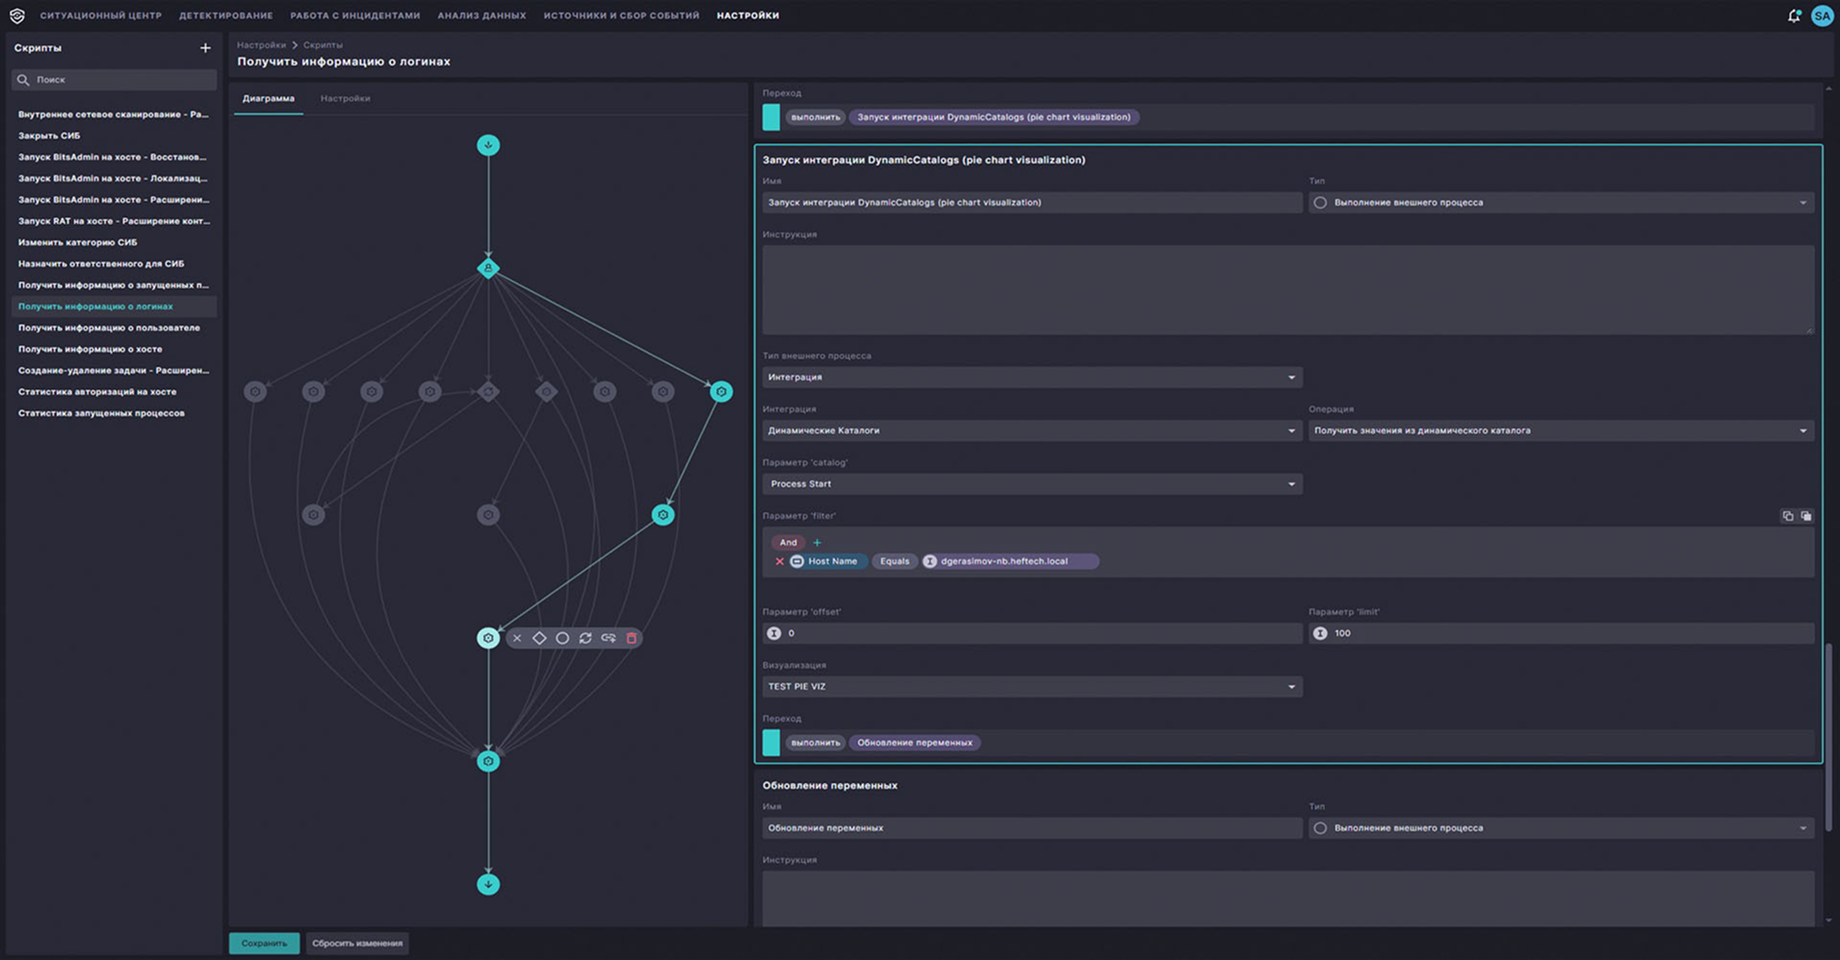Viewport: 1840px width, 960px height.
Task: Click the Сохранить button
Action: pos(264,943)
